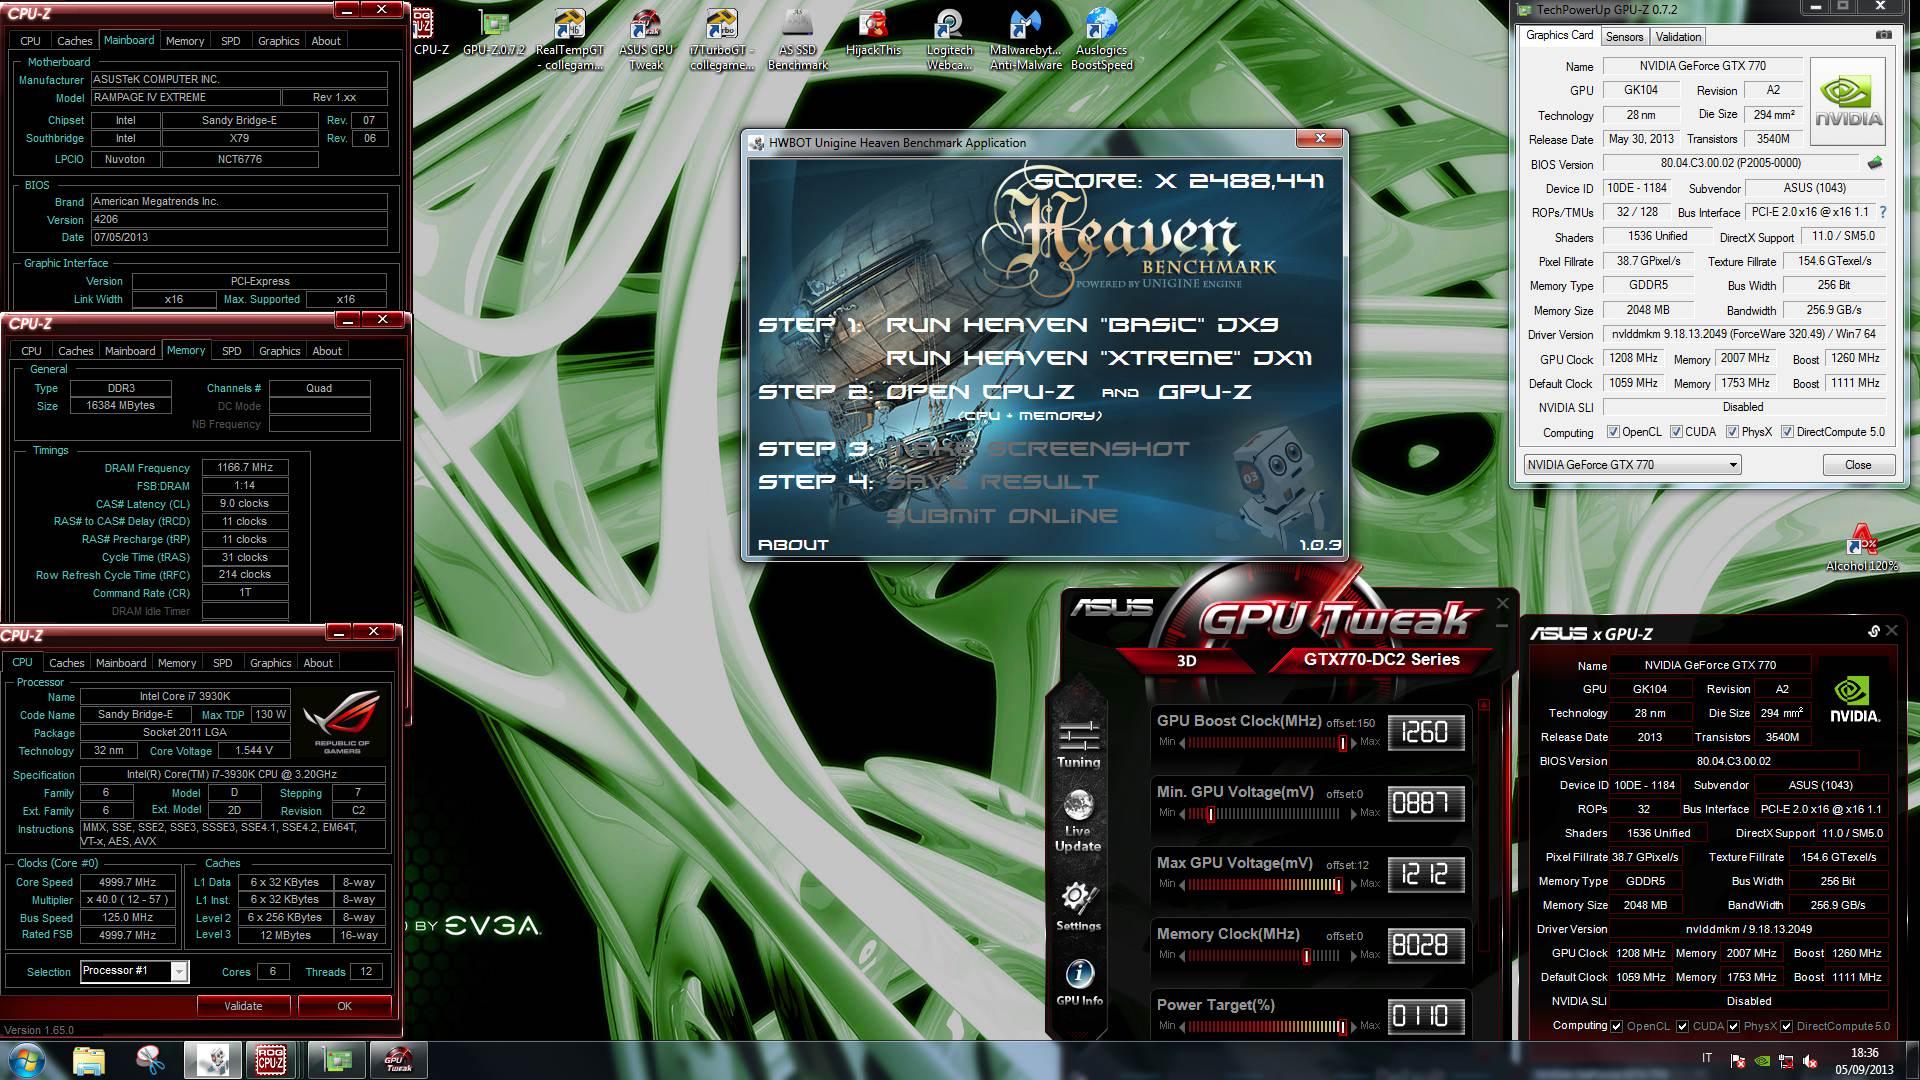Screen dimensions: 1920x1080
Task: Toggle CUDA checkbox in TechPowerUp GPU-Z
Action: [1675, 432]
